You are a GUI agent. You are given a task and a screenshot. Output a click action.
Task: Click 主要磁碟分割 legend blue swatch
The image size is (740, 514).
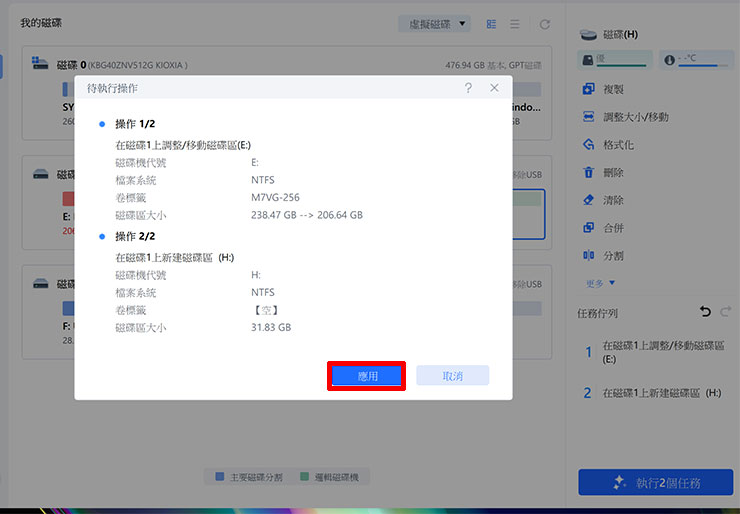219,477
